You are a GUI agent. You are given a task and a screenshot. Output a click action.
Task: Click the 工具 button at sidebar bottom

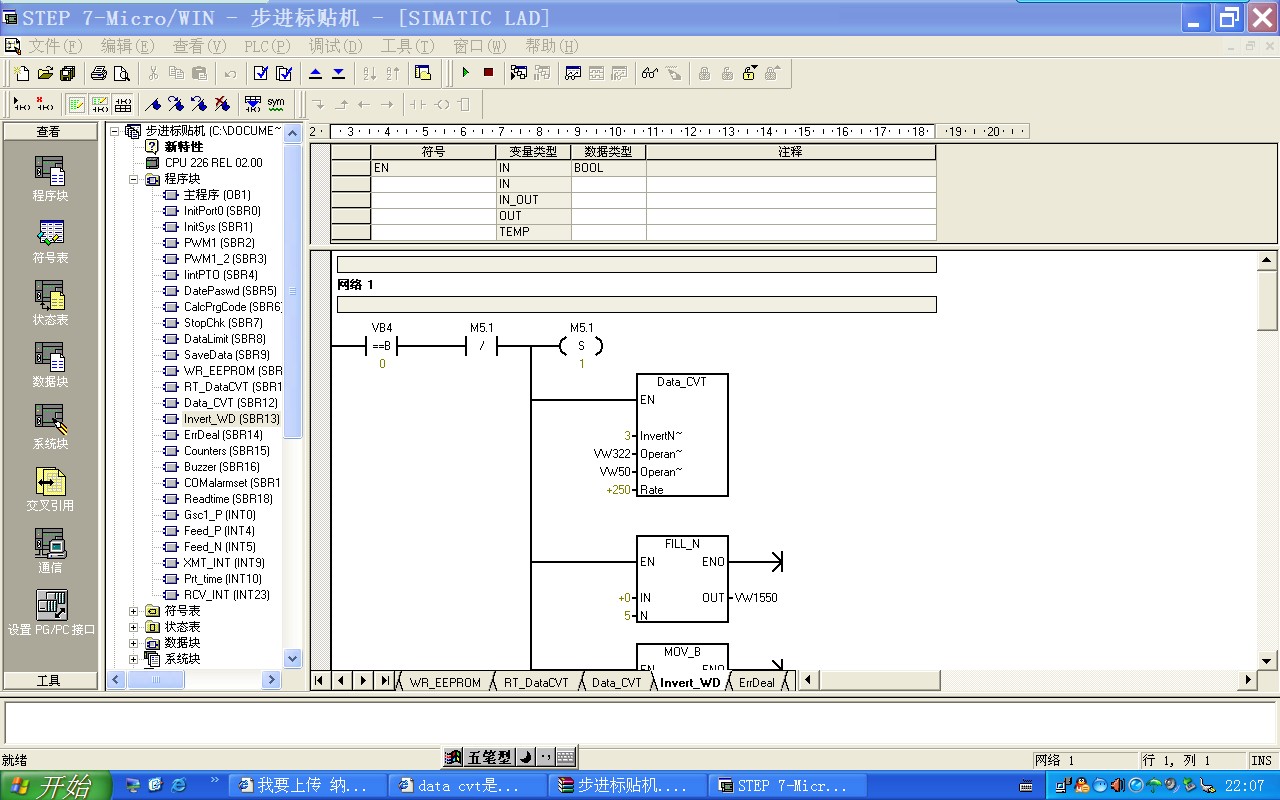49,680
